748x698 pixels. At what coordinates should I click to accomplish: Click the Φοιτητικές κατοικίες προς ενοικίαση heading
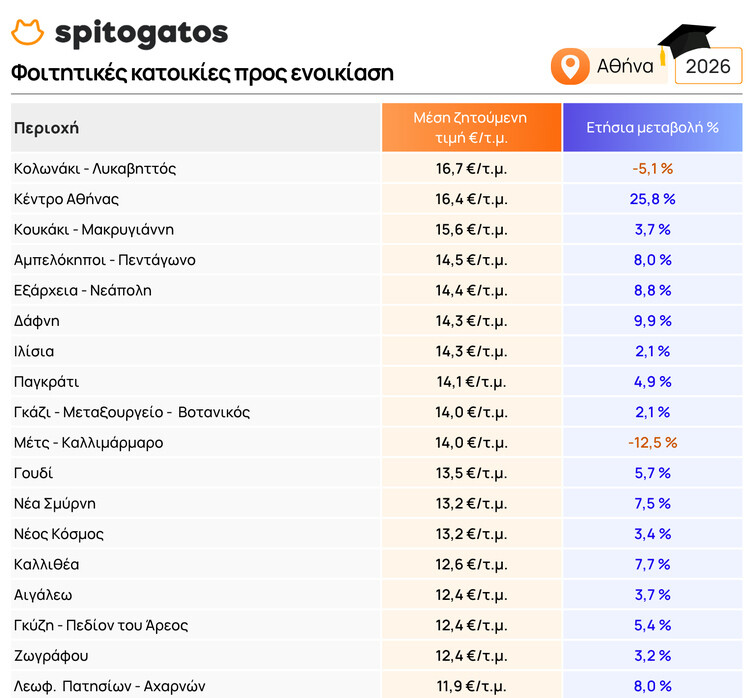[202, 73]
